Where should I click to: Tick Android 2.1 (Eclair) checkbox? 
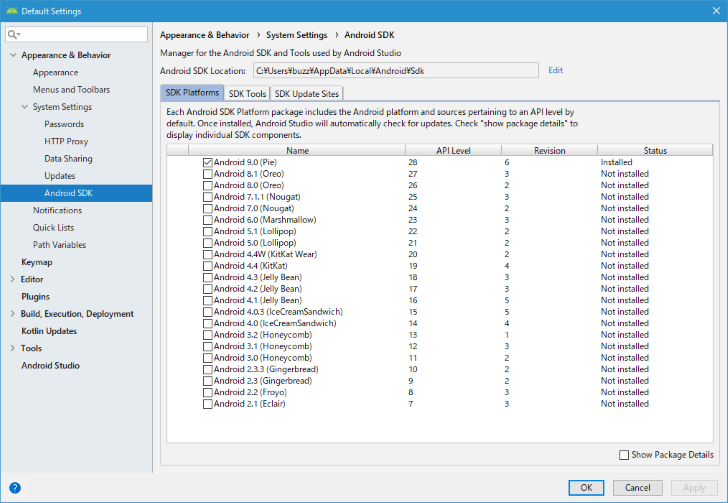pyautogui.click(x=208, y=404)
